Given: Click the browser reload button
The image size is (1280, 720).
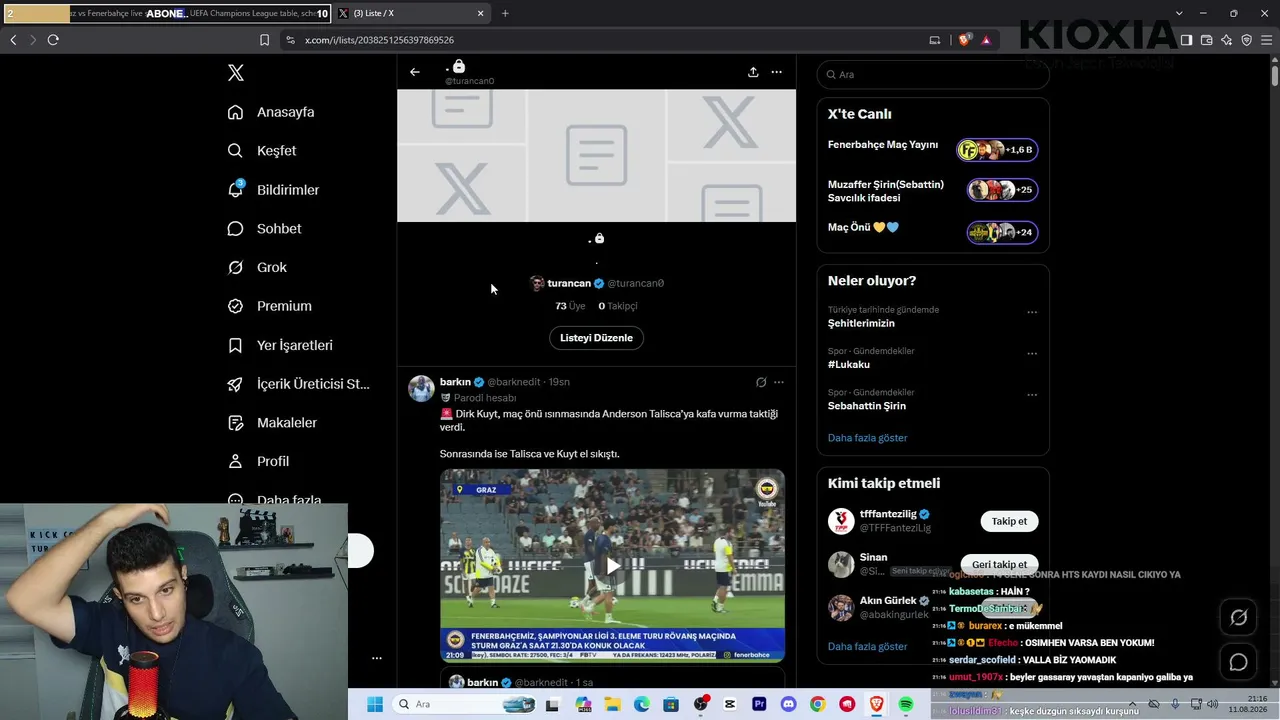Looking at the screenshot, I should 53,40.
